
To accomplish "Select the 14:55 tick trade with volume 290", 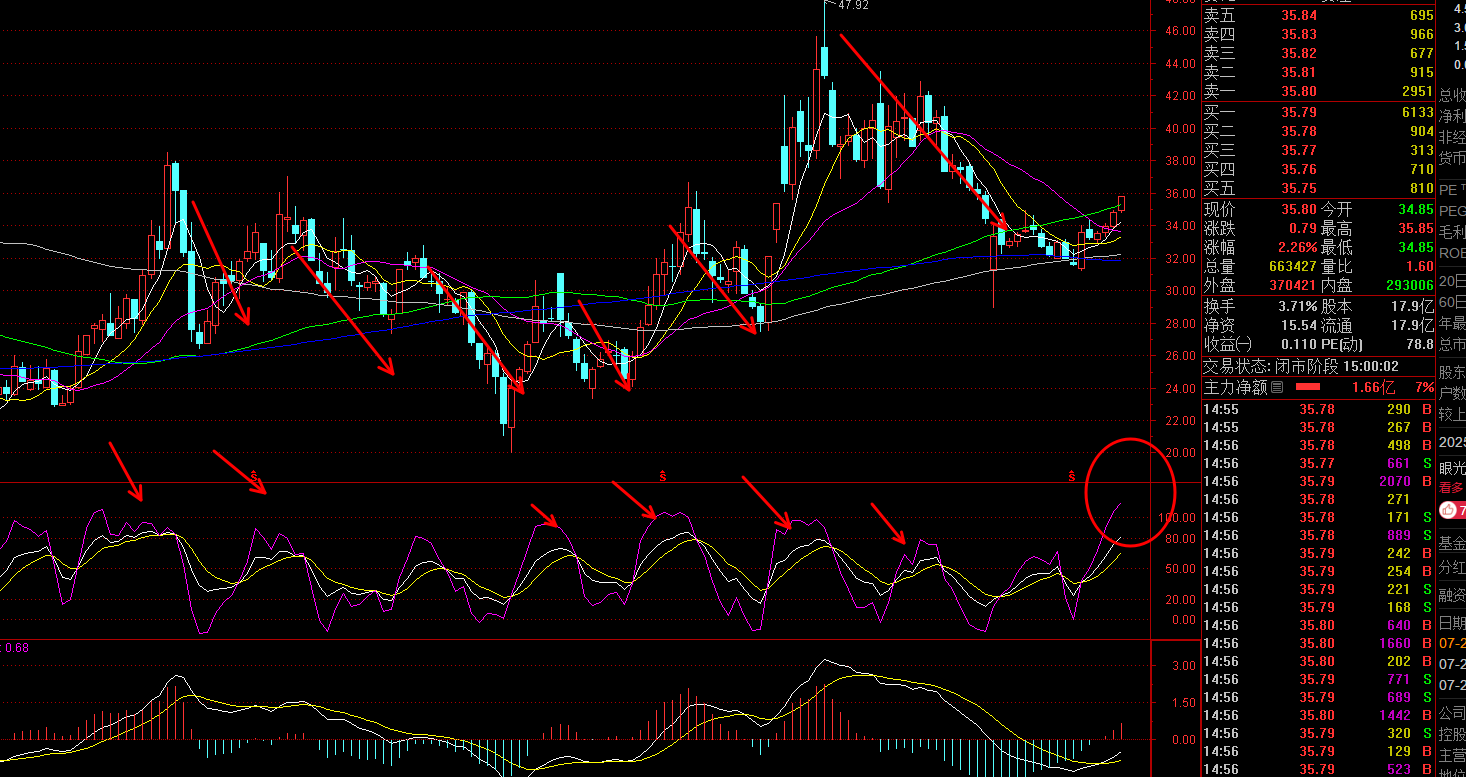I will 1318,409.
